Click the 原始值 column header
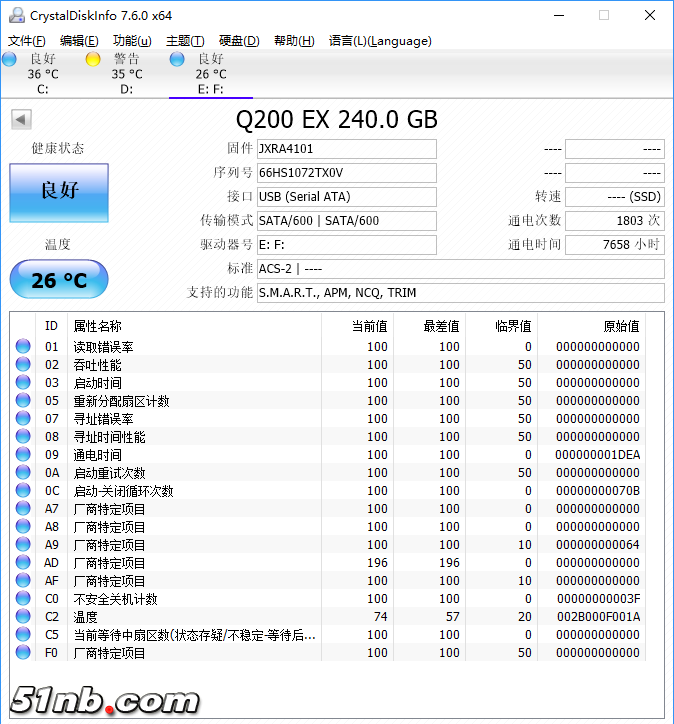This screenshot has width=674, height=724. point(620,326)
